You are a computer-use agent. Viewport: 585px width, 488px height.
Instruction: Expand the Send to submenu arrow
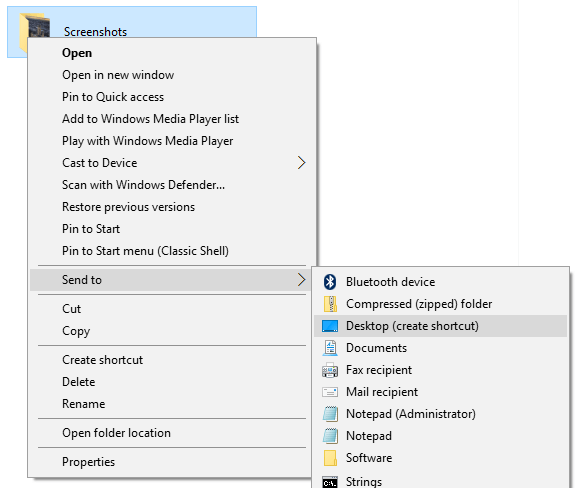301,279
